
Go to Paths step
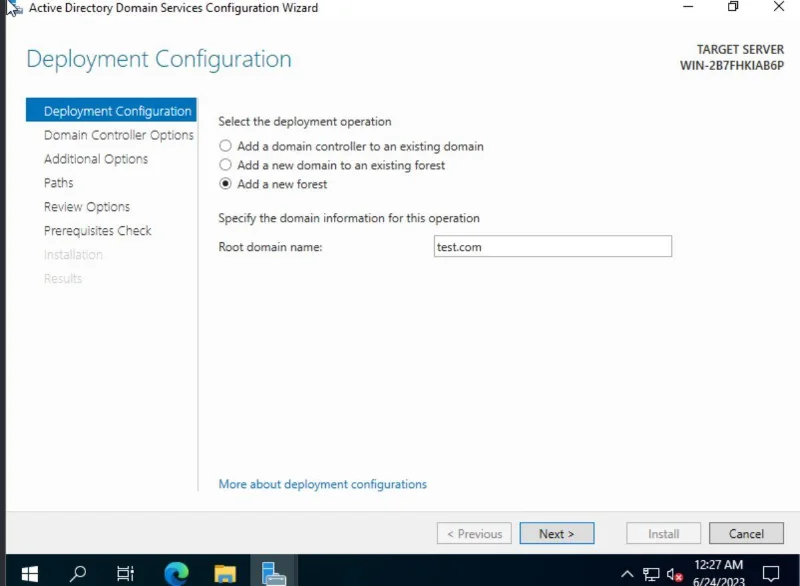58,183
